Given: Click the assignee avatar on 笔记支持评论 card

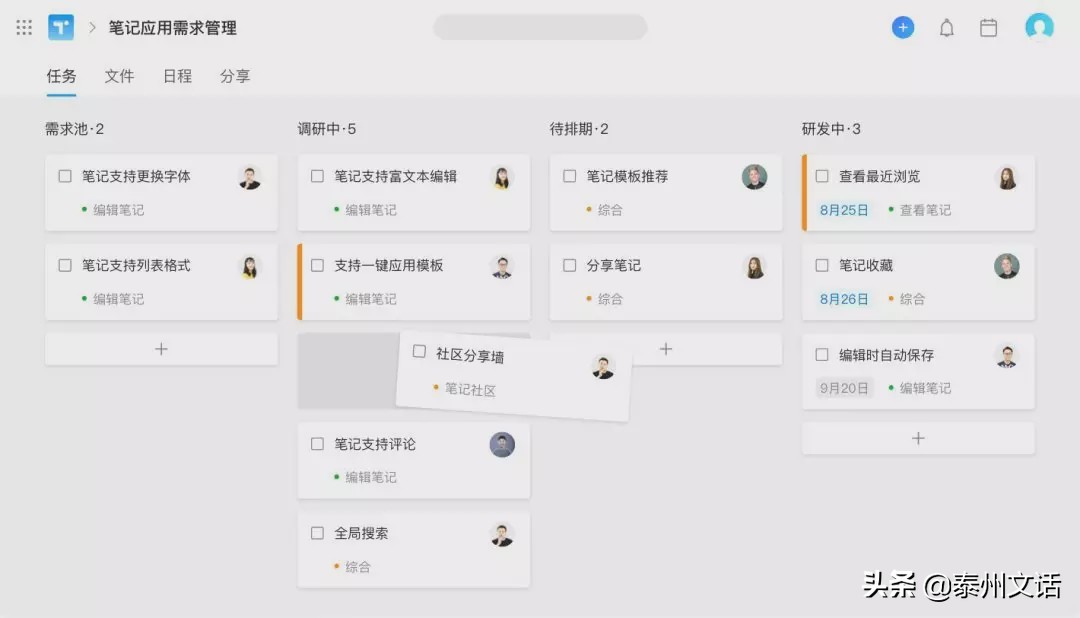Looking at the screenshot, I should pyautogui.click(x=502, y=444).
